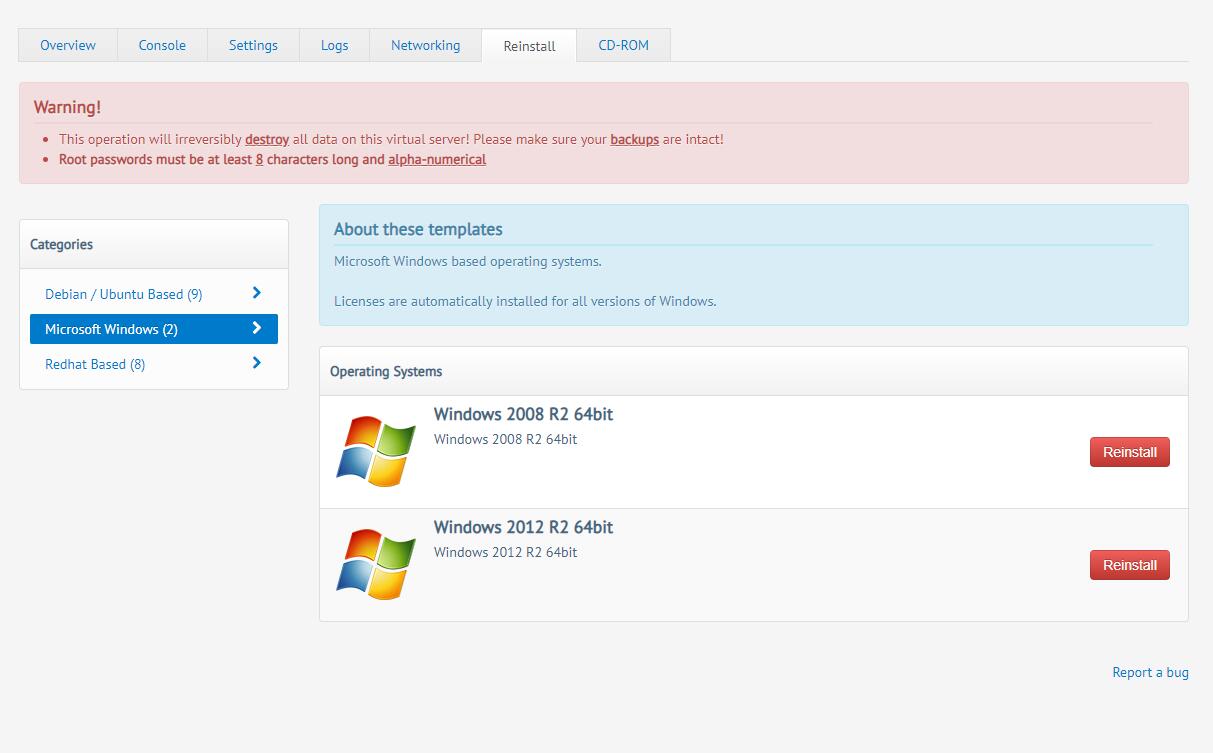Reinstall Windows 2008 R2 64bit

[1129, 452]
